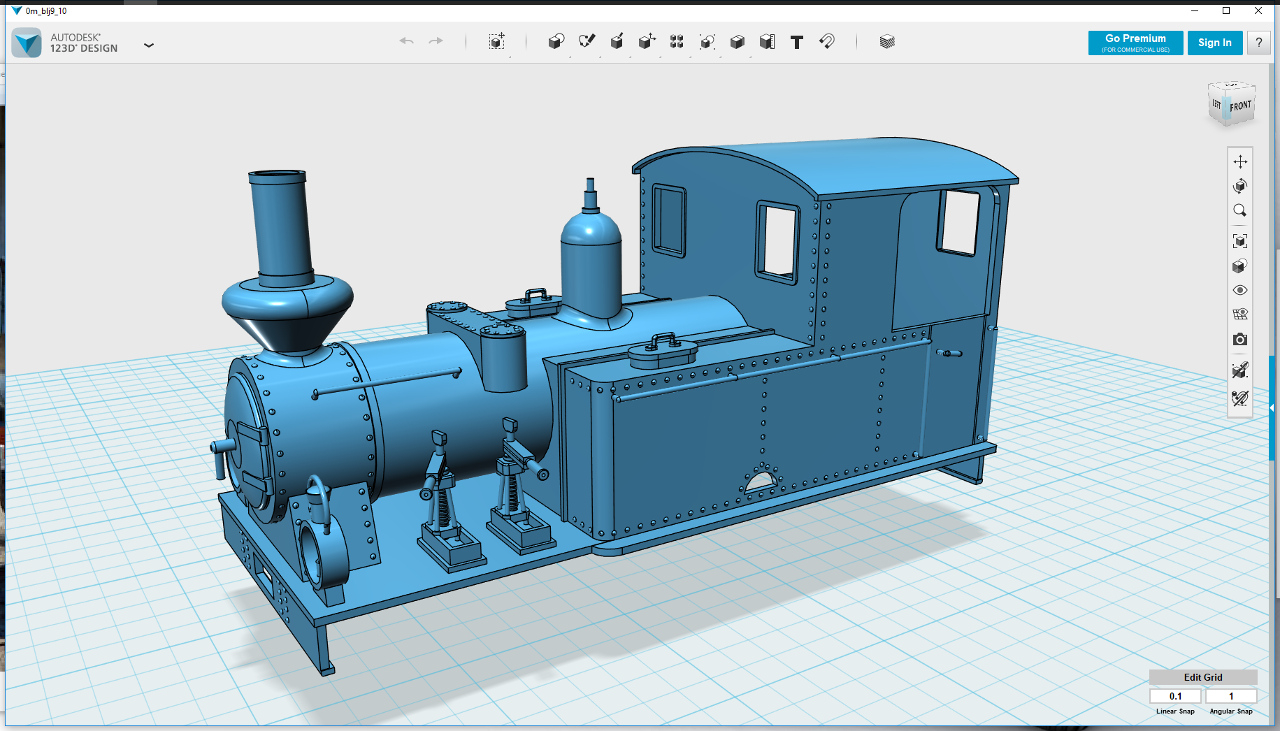
Task: Toggle sketch snapping on or off
Action: 1240,398
